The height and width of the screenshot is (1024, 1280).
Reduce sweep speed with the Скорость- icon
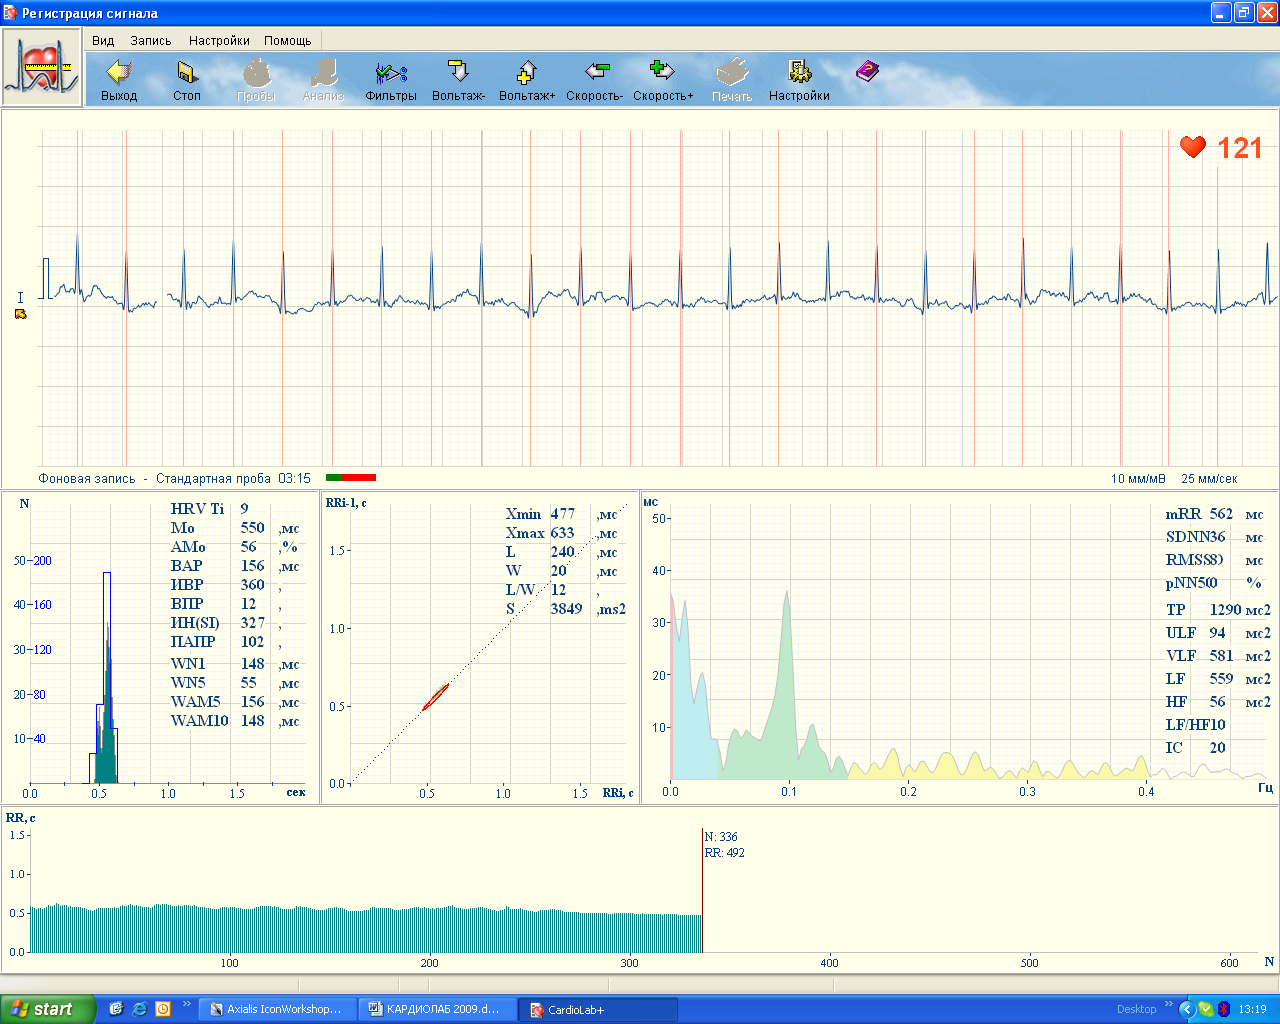(595, 80)
